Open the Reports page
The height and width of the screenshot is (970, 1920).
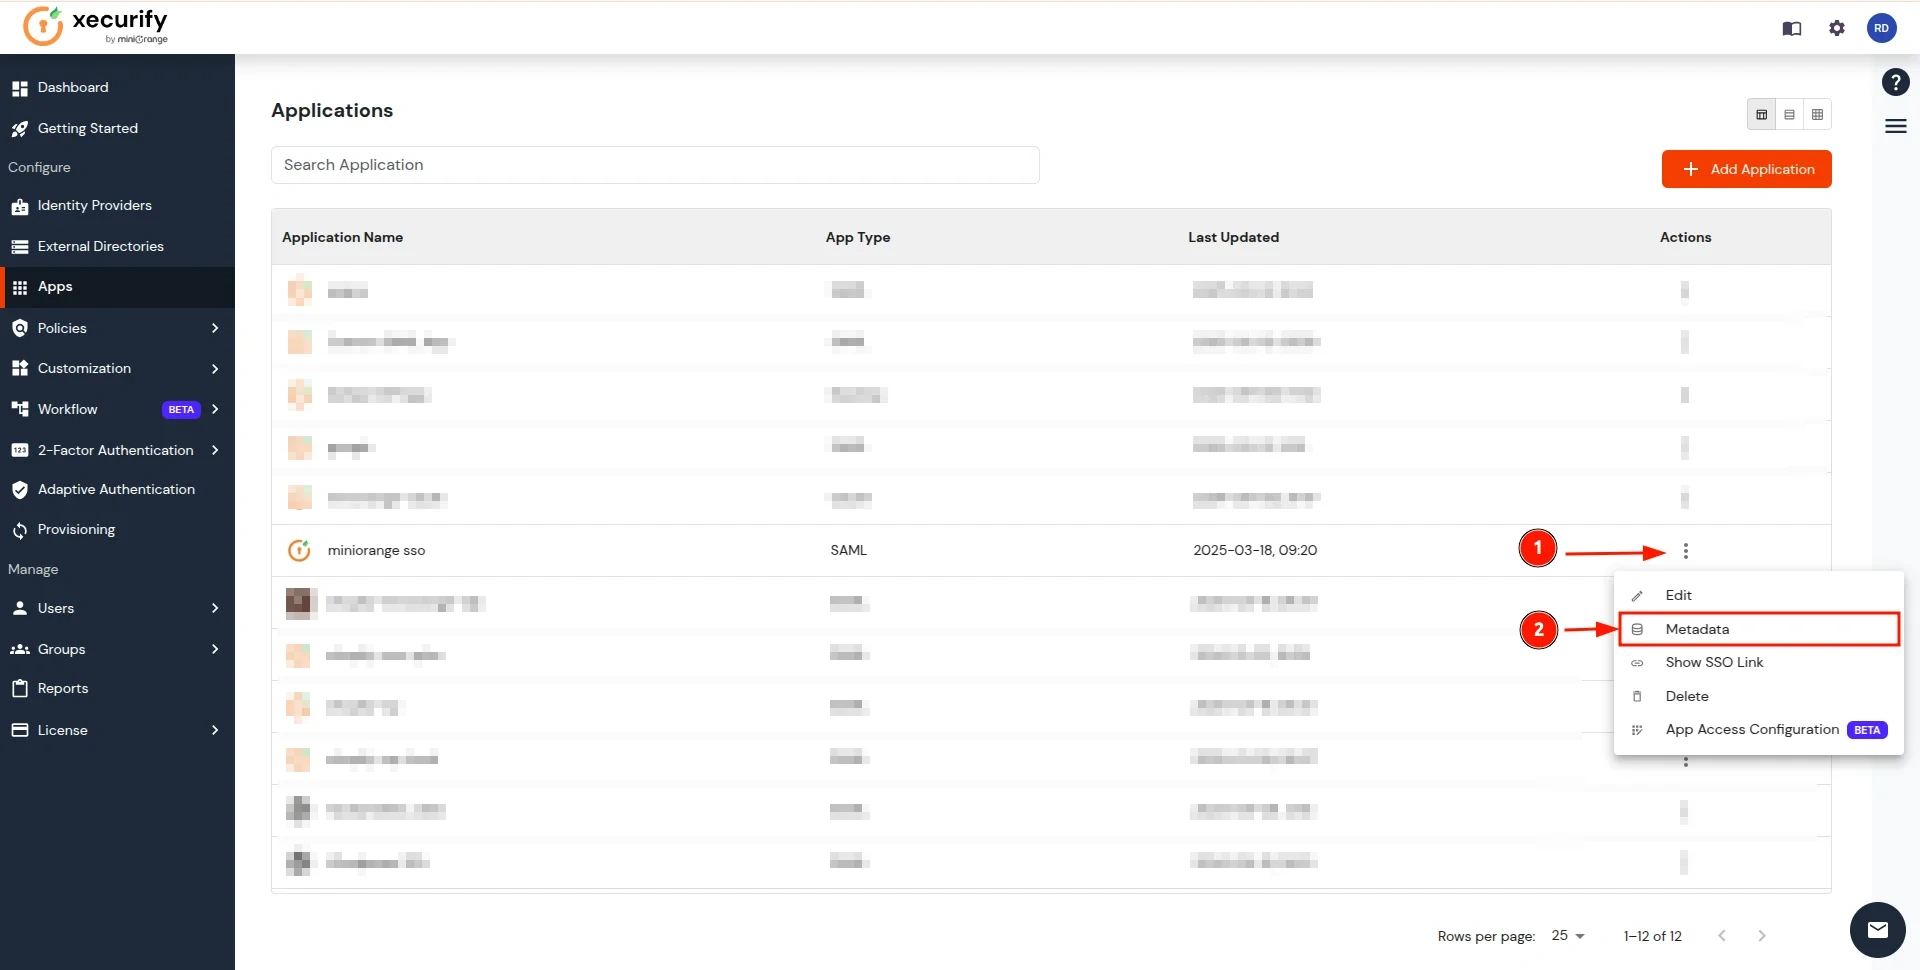[x=62, y=688]
